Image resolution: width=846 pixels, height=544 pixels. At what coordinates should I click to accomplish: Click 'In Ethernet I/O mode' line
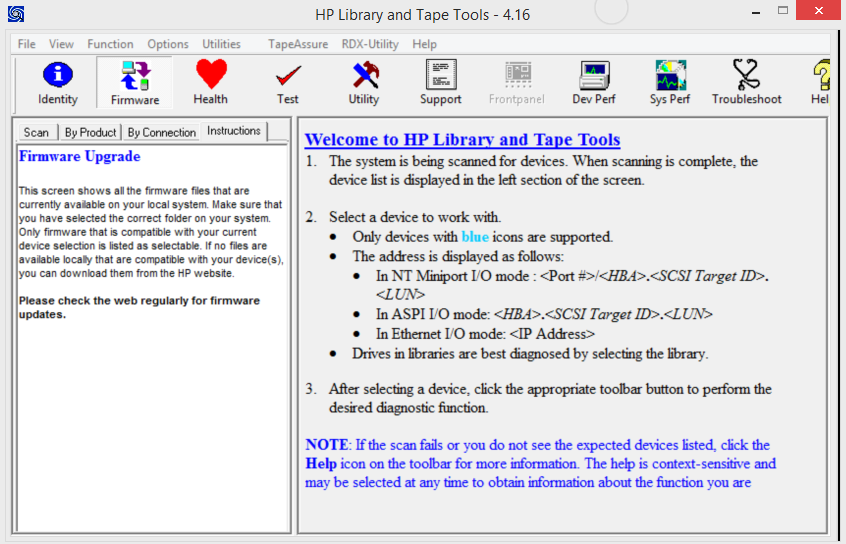[x=485, y=334]
